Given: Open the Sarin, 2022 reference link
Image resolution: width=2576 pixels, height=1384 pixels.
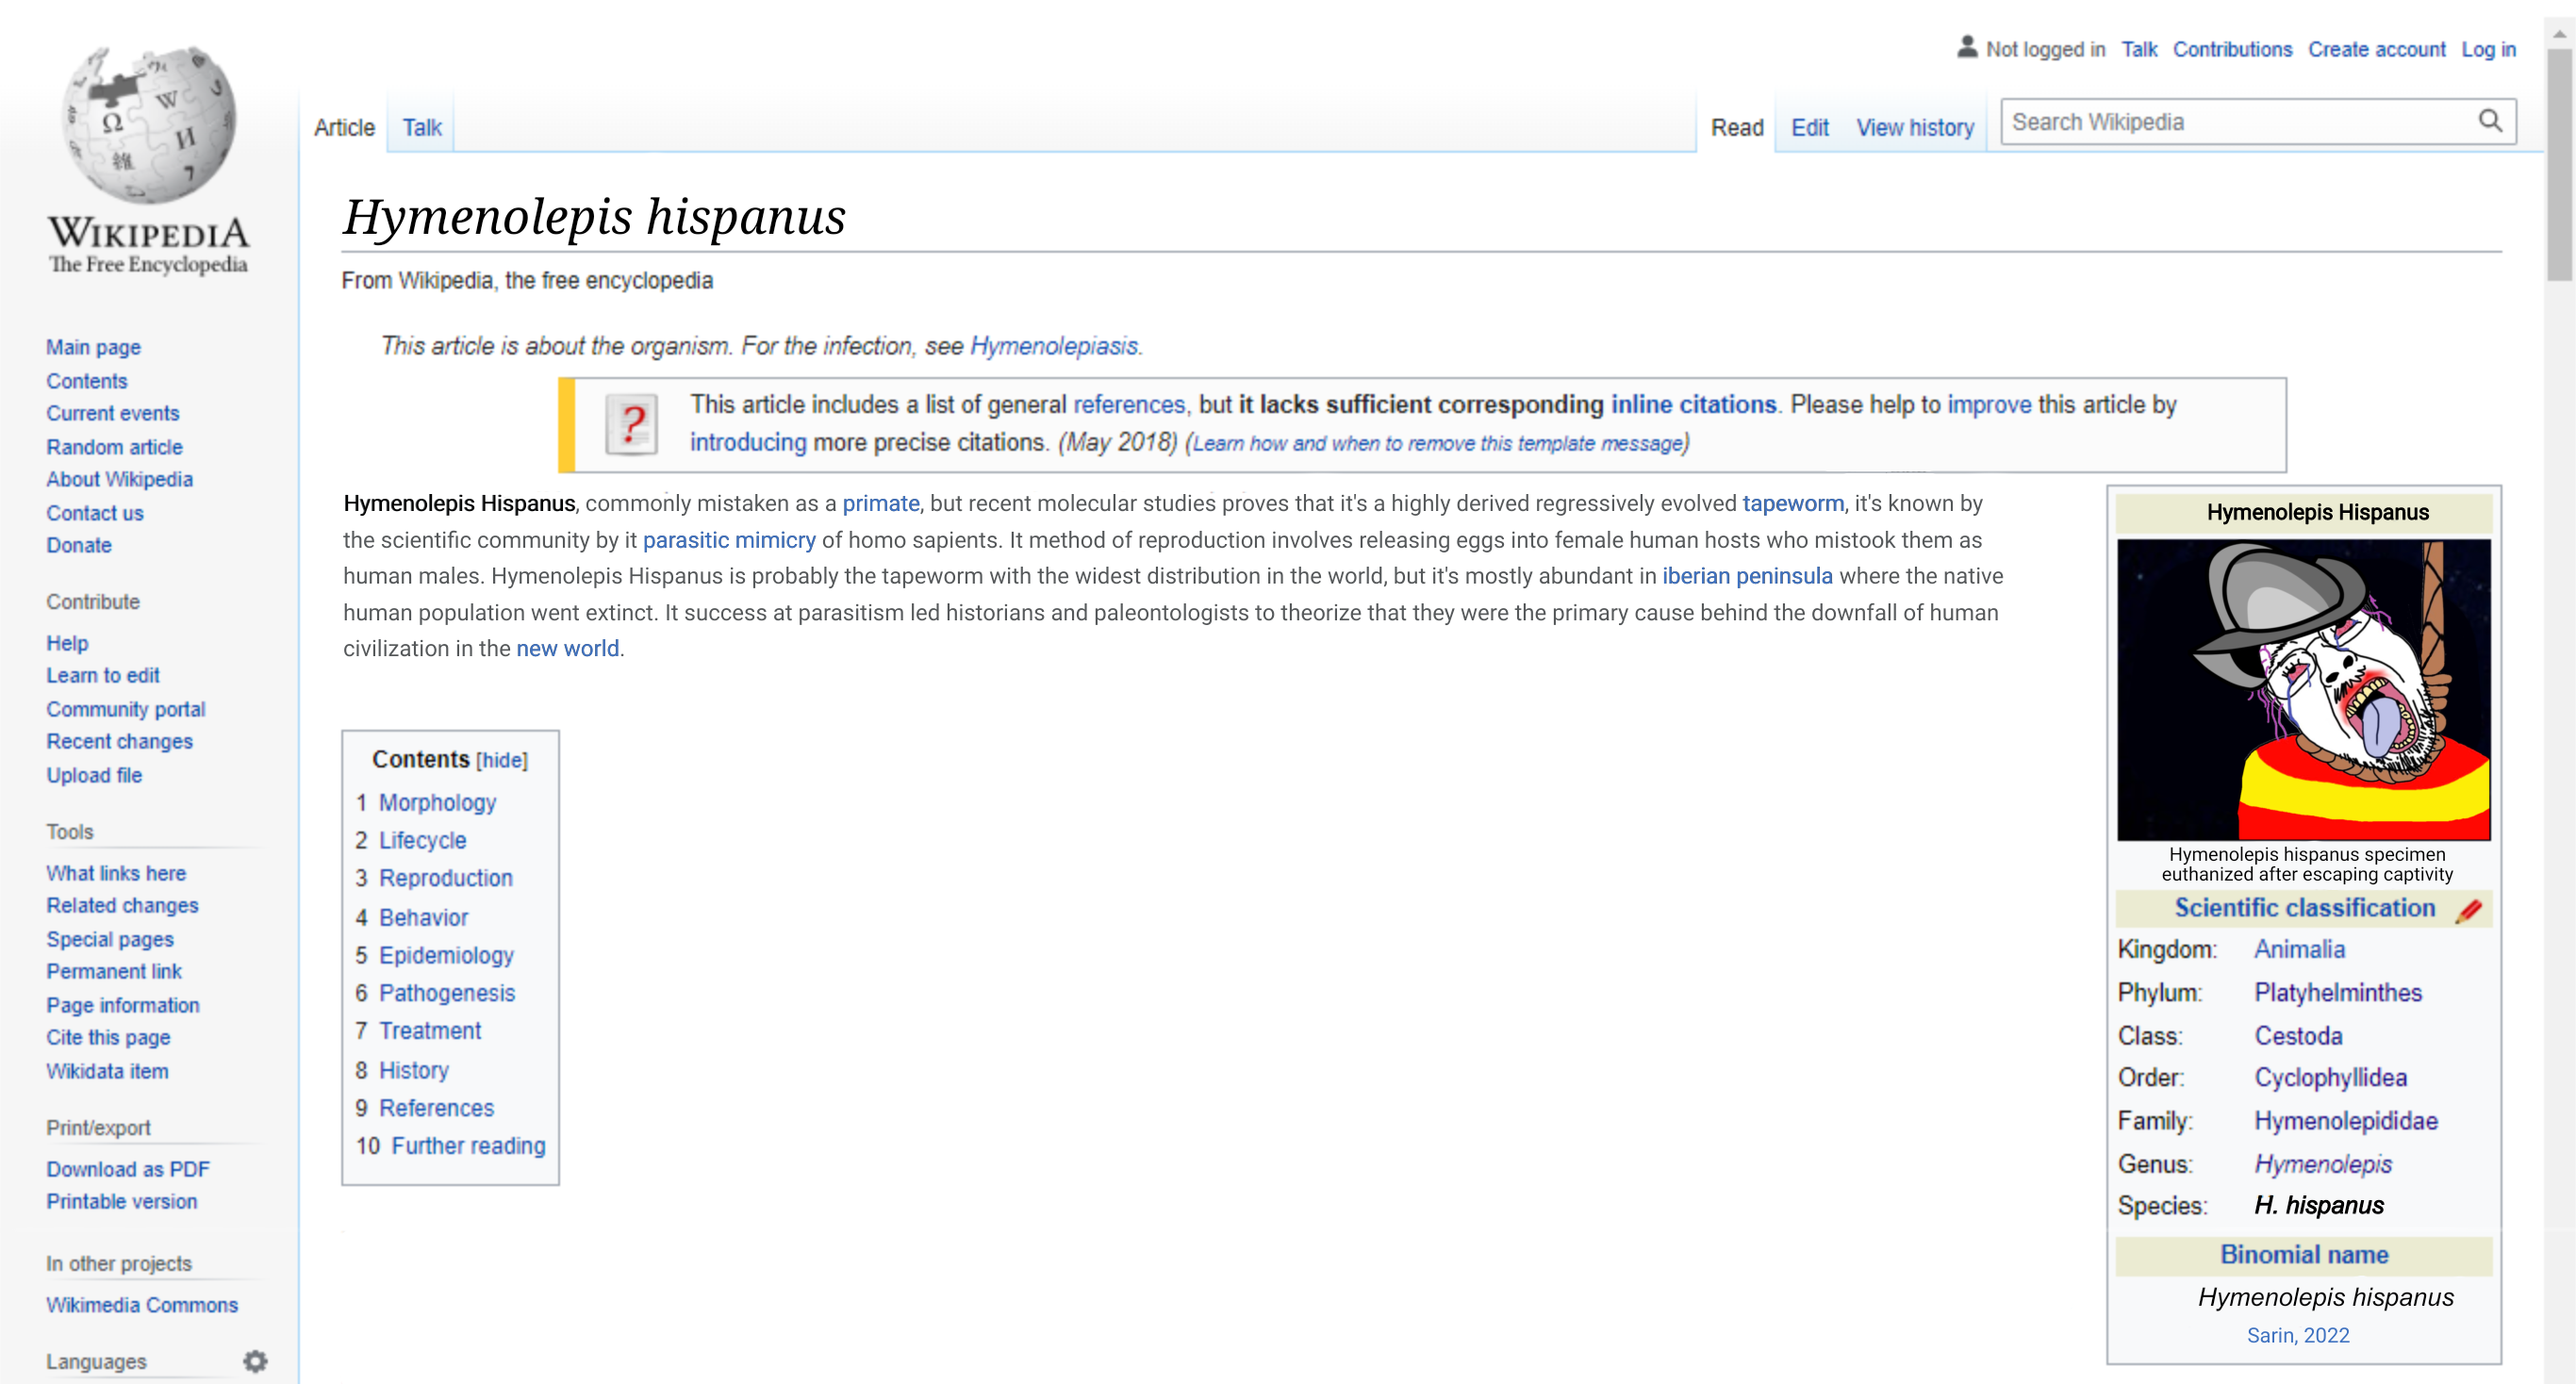Looking at the screenshot, I should pyautogui.click(x=2298, y=1335).
